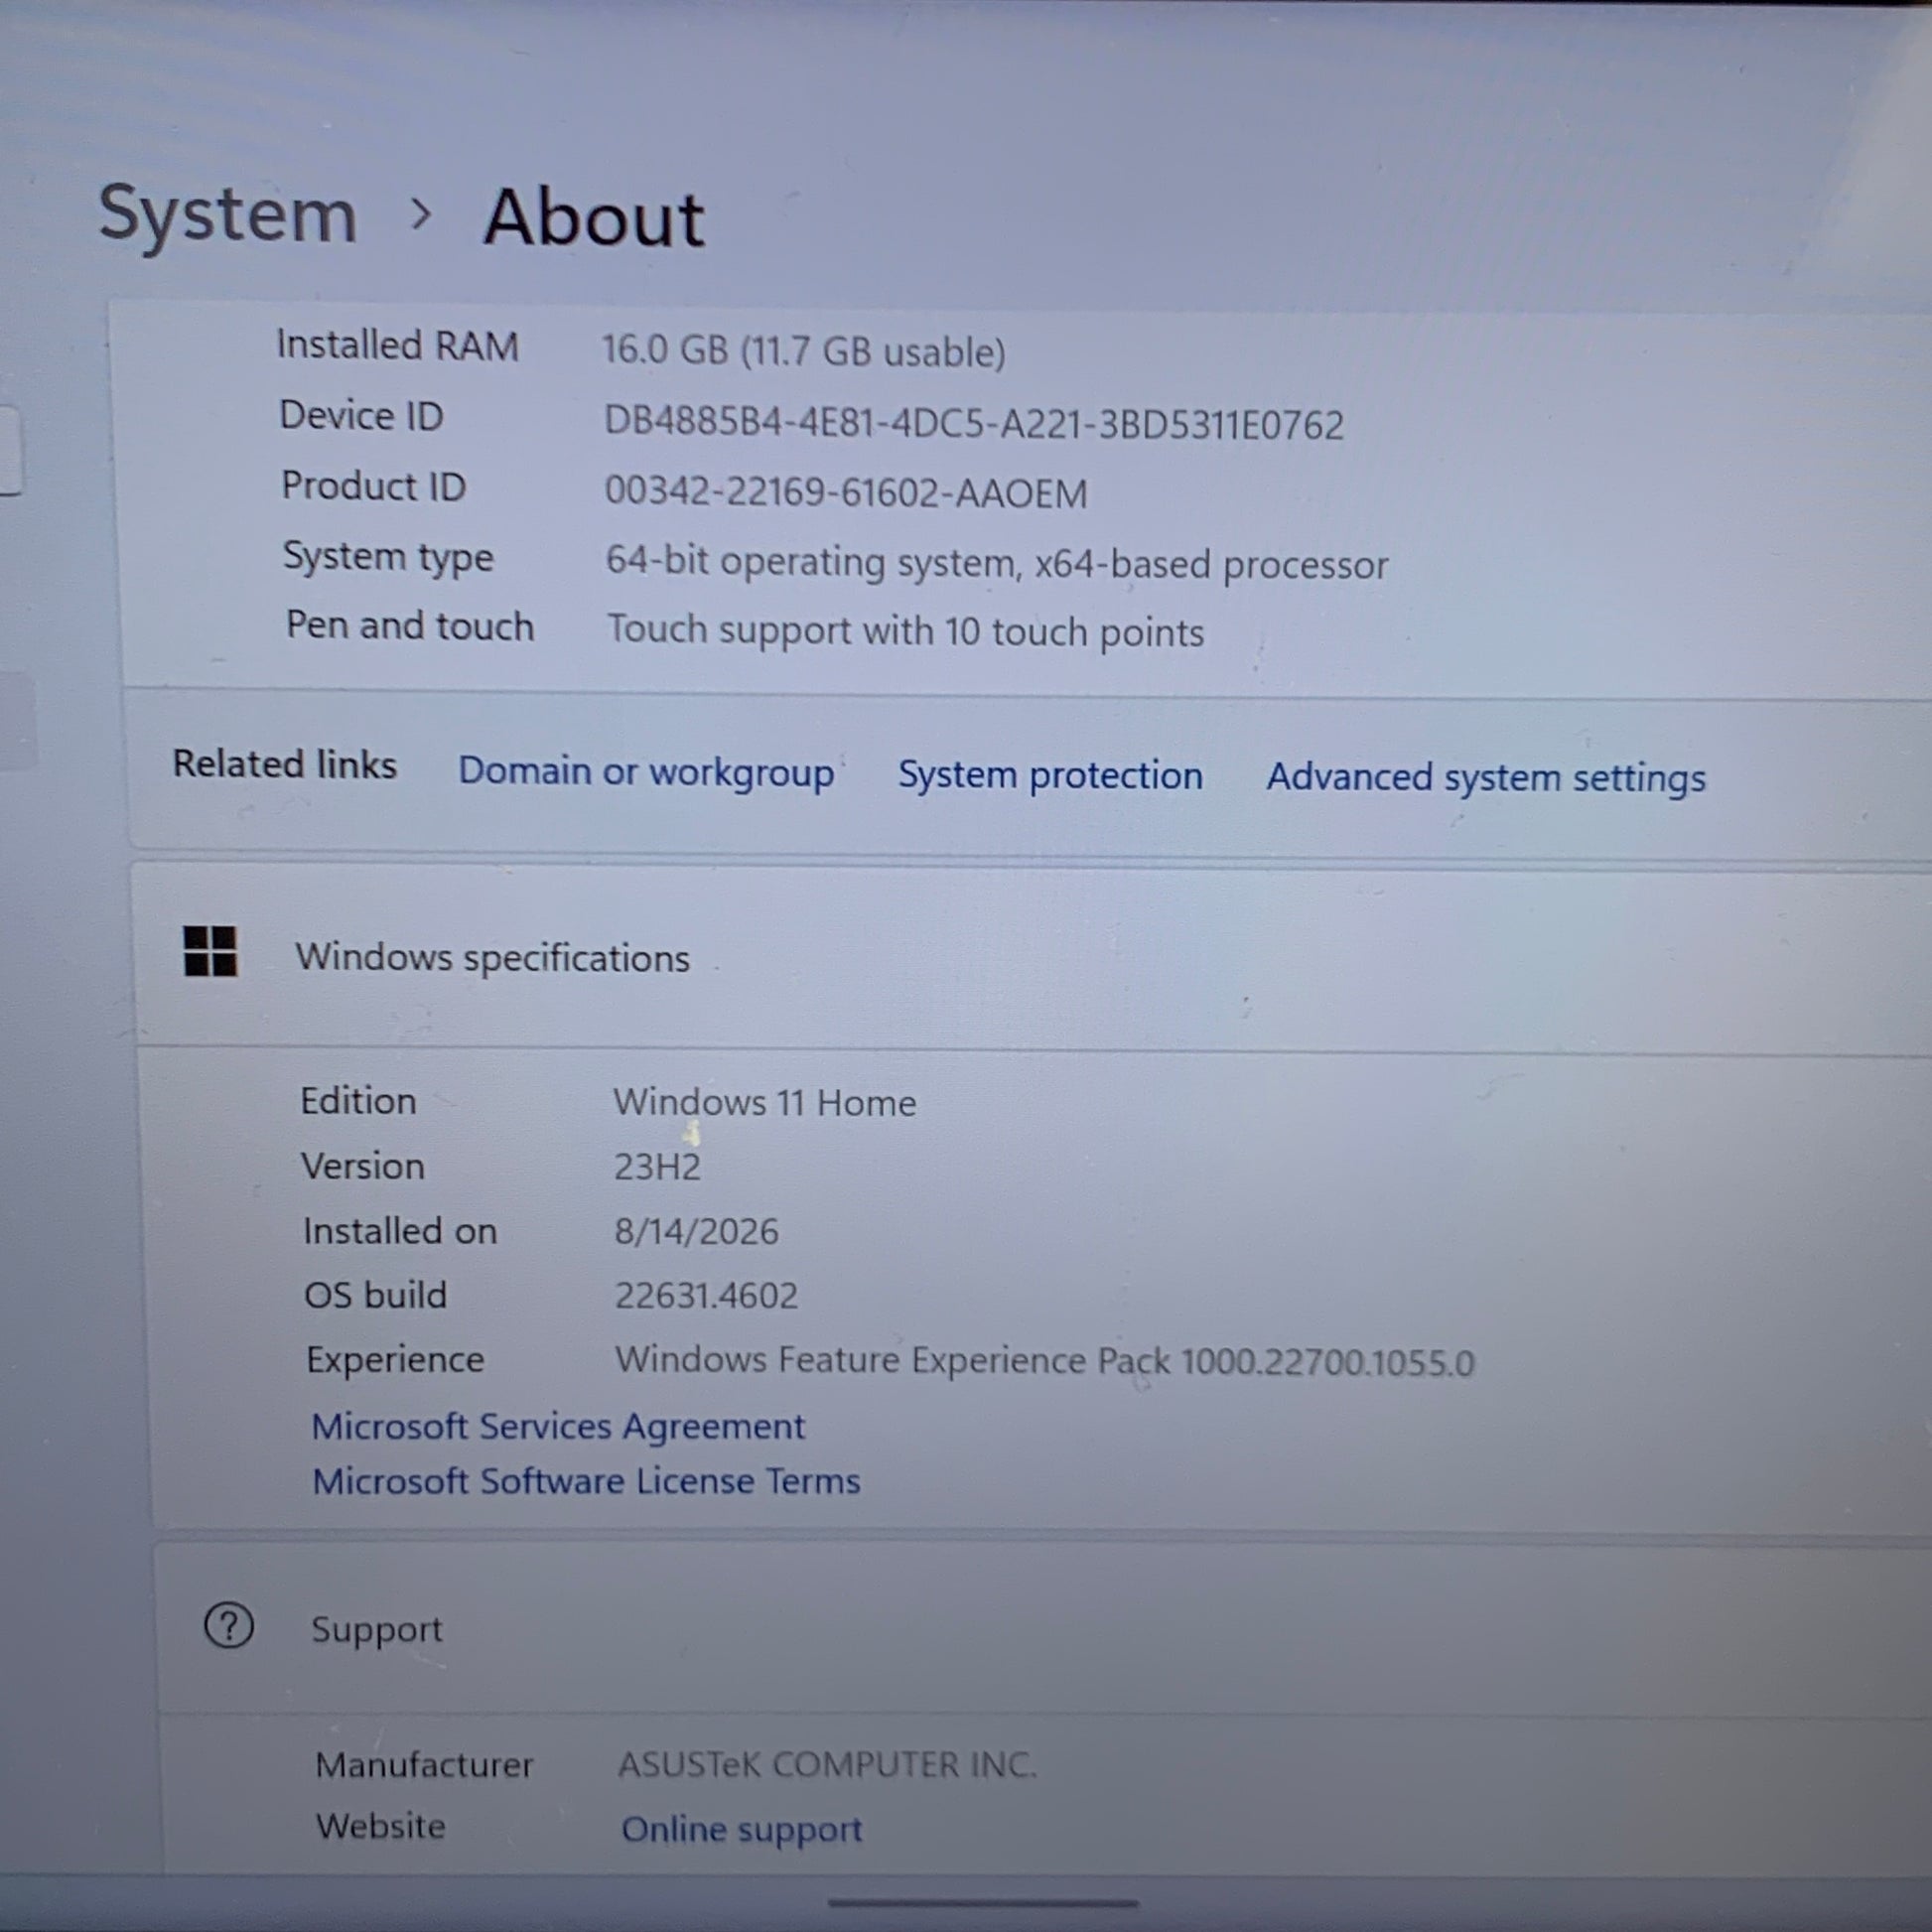Go back to System in the breadcrumb

(228, 214)
